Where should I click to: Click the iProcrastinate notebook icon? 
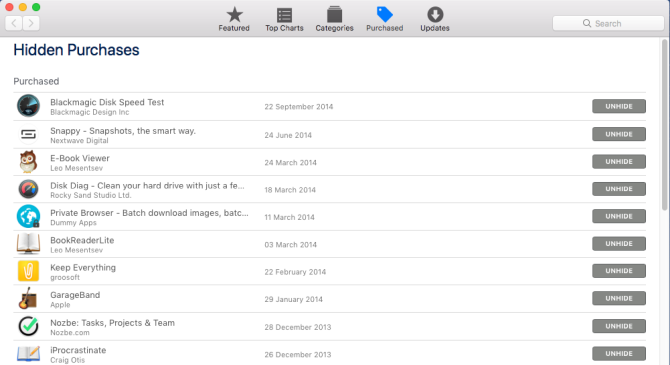coord(28,354)
